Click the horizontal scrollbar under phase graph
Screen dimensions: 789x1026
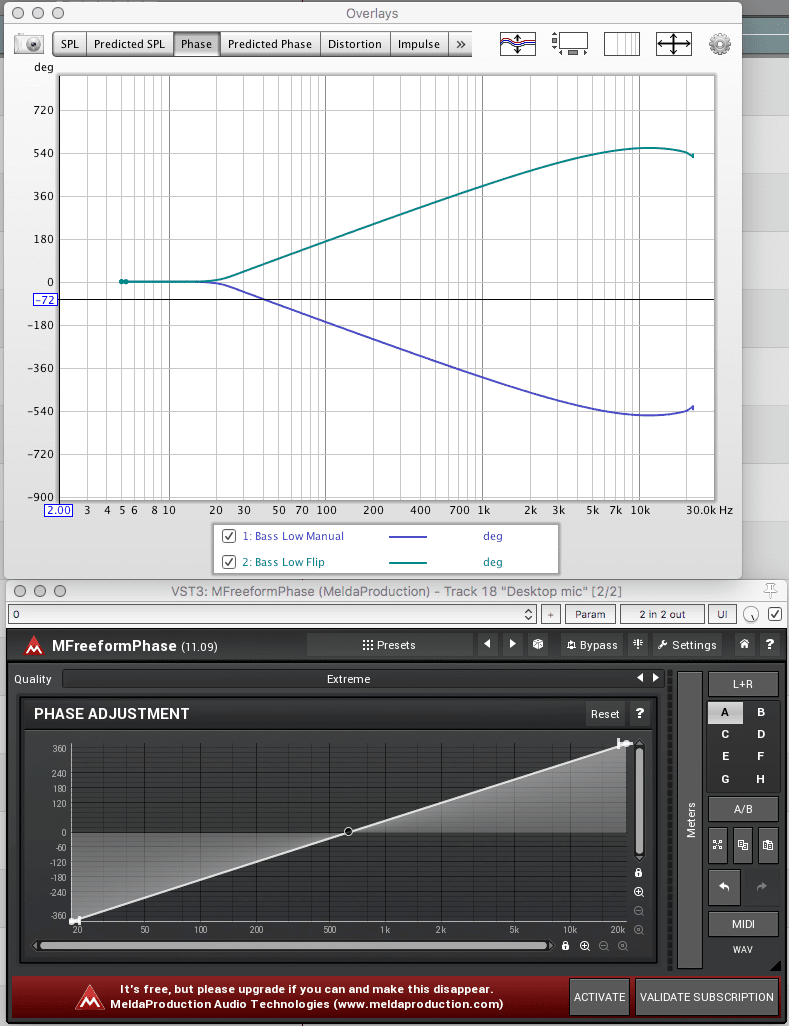[292, 945]
